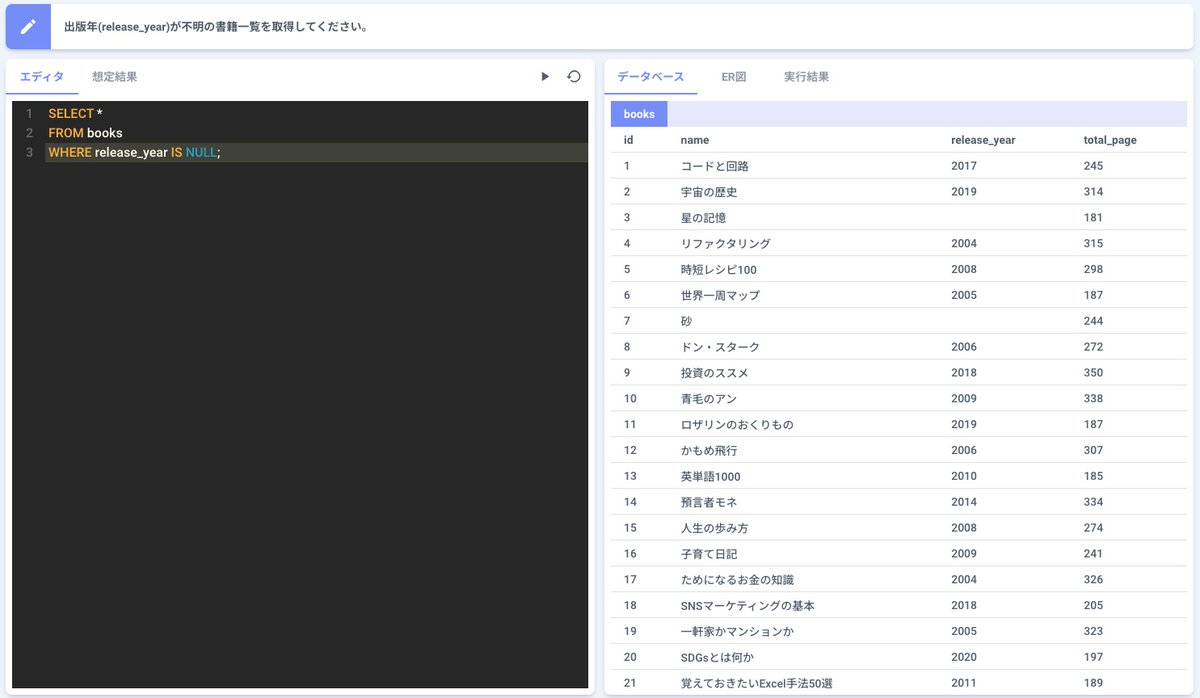Click total page value 314
Viewport: 1200px width, 698px height.
click(x=1093, y=192)
